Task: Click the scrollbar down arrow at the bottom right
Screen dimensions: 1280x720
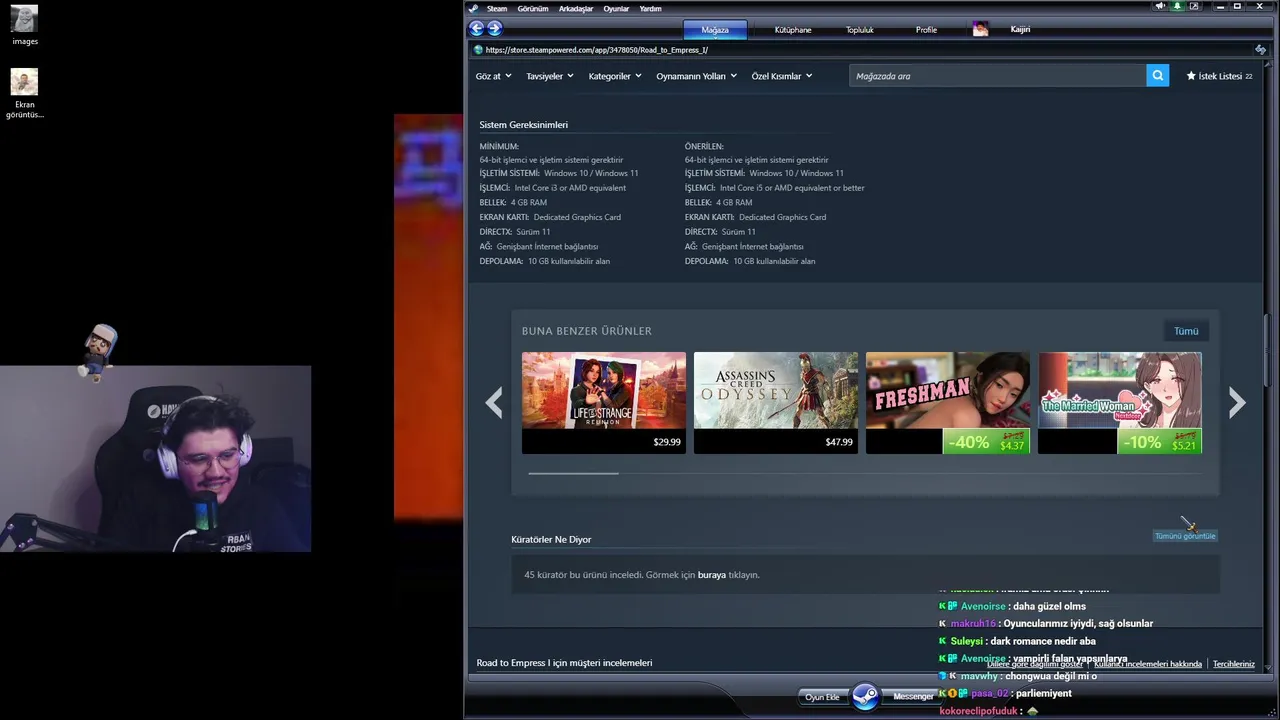Action: [1266, 666]
